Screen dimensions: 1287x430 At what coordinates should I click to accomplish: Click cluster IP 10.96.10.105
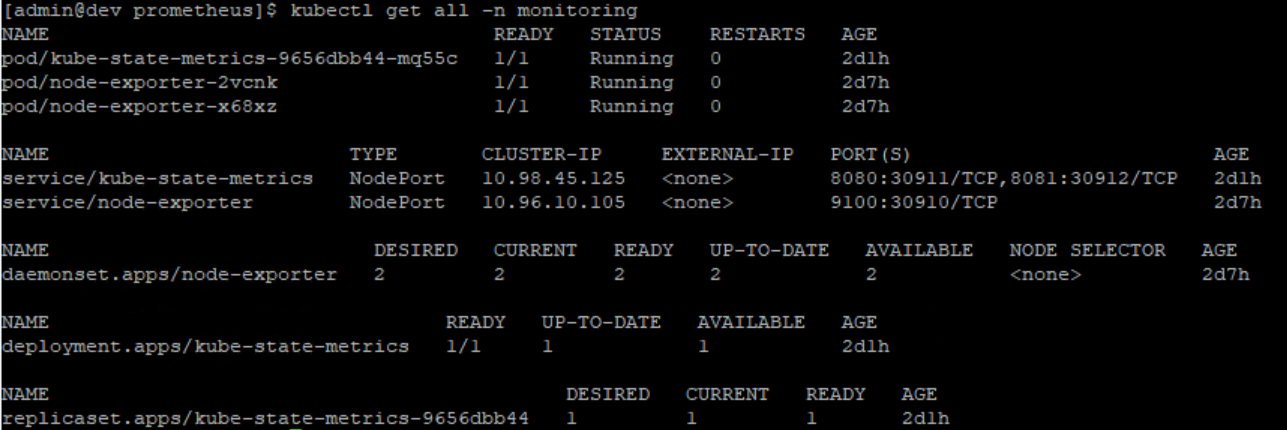point(553,202)
